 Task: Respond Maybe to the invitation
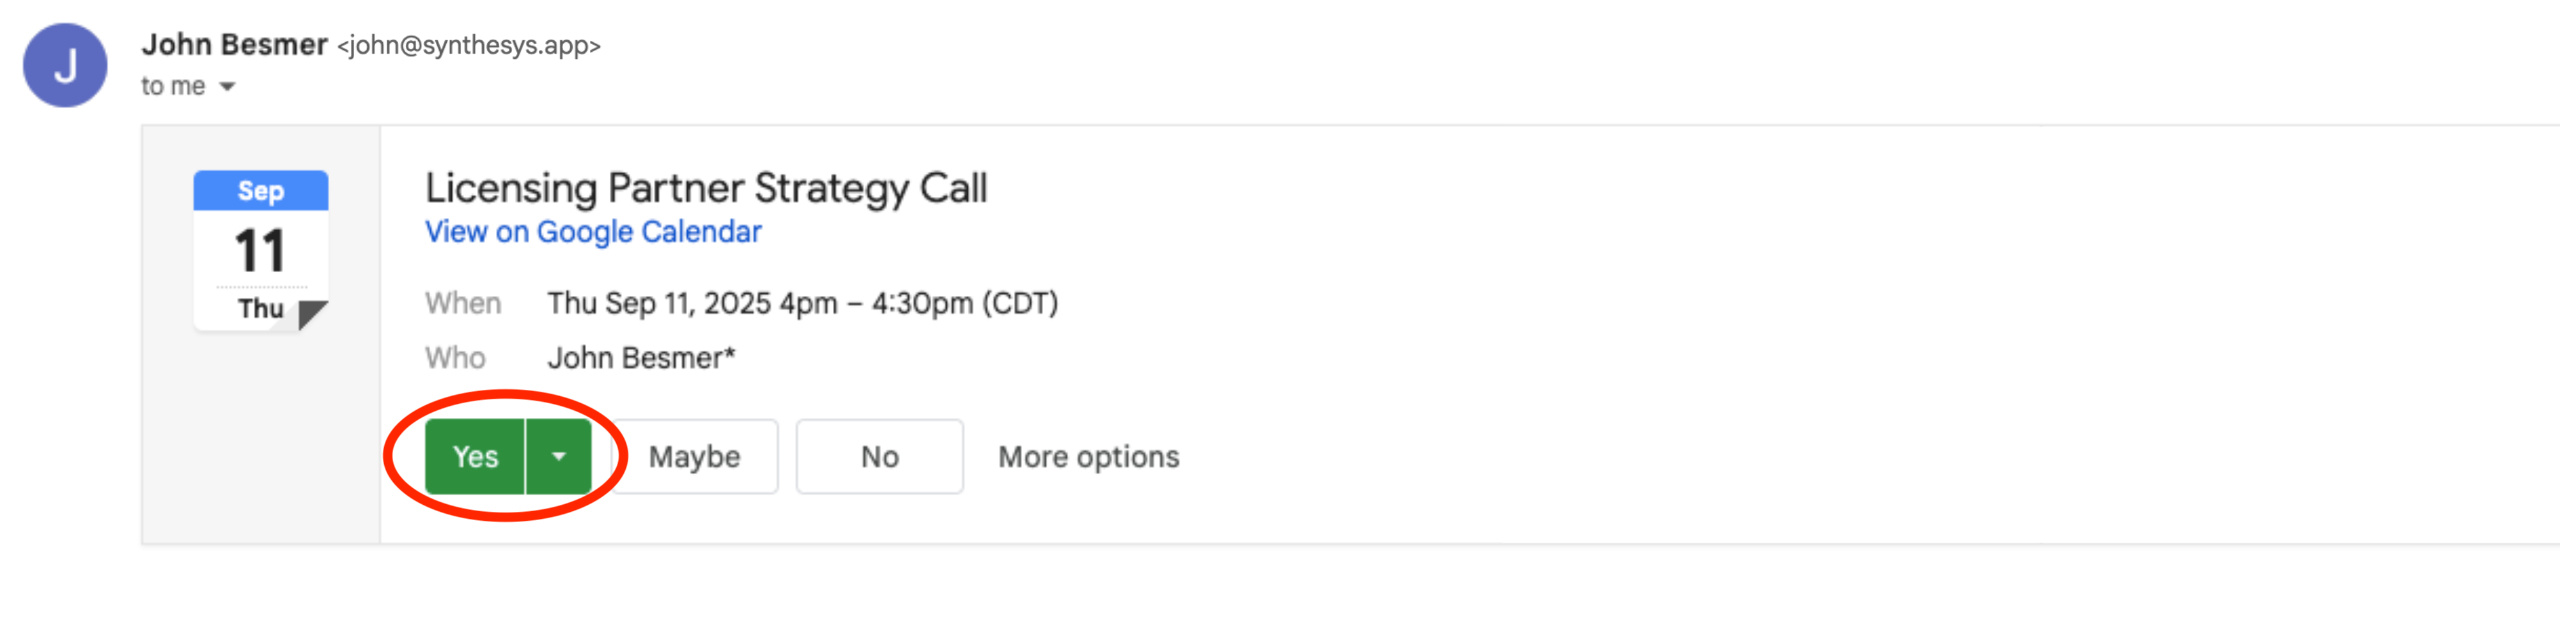695,457
